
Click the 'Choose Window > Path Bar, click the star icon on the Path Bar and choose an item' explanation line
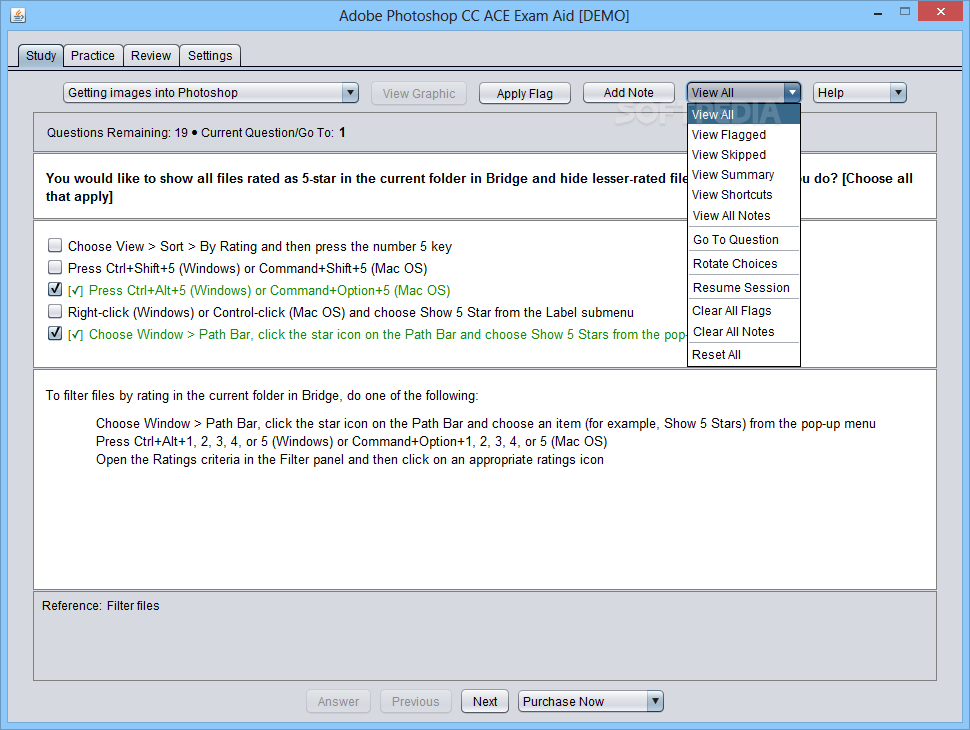coord(486,424)
